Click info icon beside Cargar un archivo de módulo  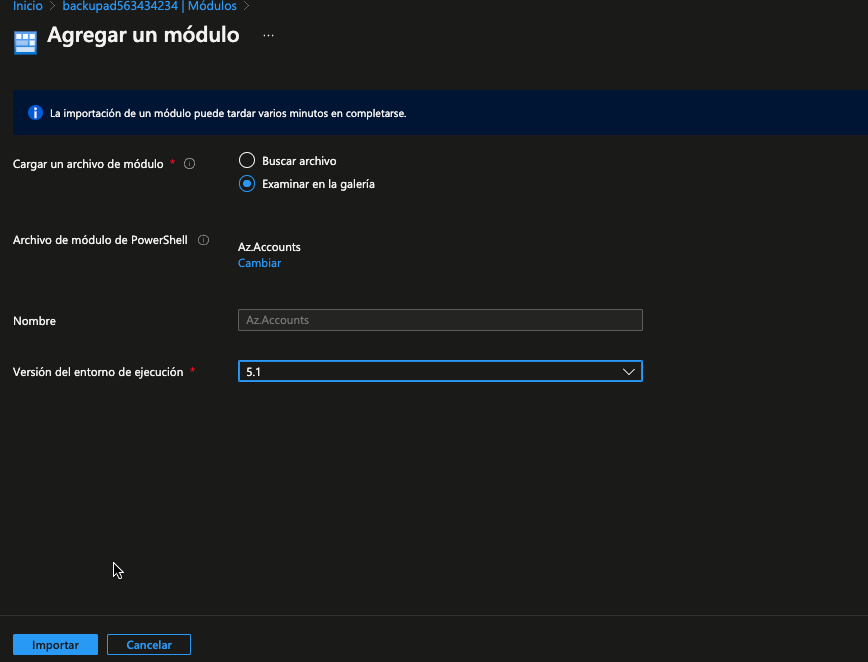coord(189,164)
